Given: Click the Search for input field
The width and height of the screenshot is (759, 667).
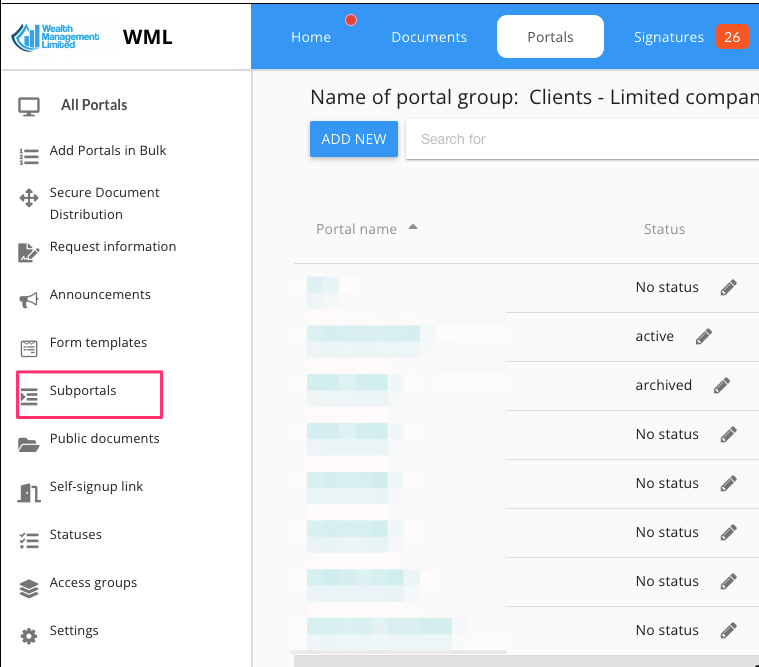Looking at the screenshot, I should point(580,139).
